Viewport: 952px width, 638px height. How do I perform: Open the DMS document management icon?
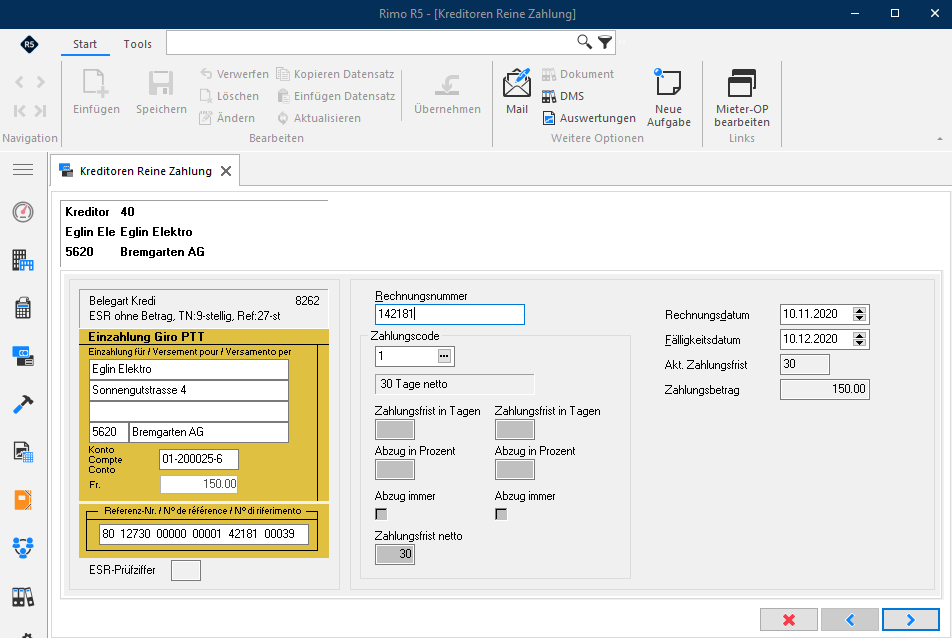pos(549,96)
